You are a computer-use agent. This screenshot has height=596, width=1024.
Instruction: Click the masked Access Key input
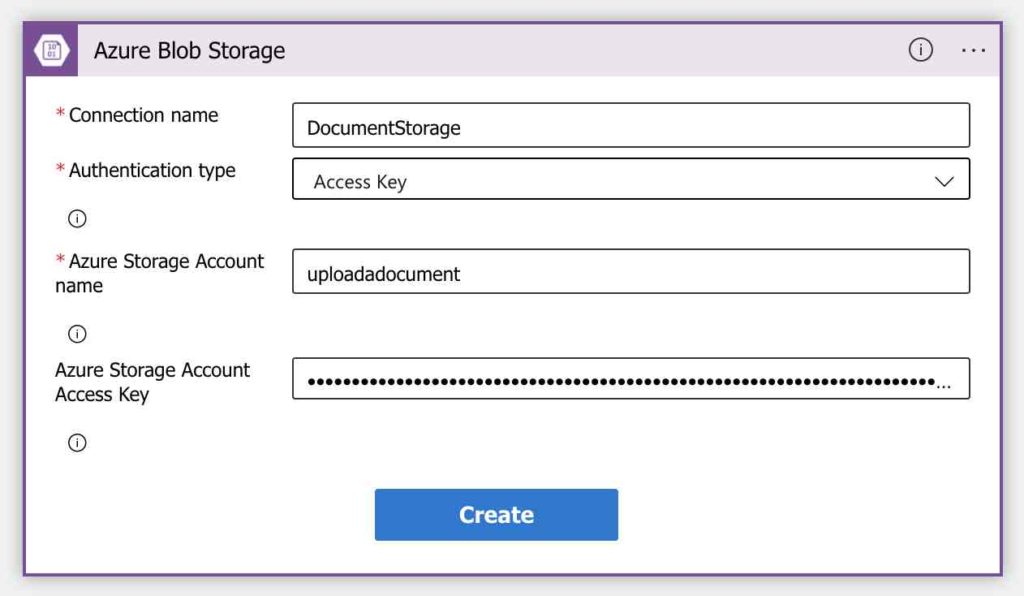630,378
